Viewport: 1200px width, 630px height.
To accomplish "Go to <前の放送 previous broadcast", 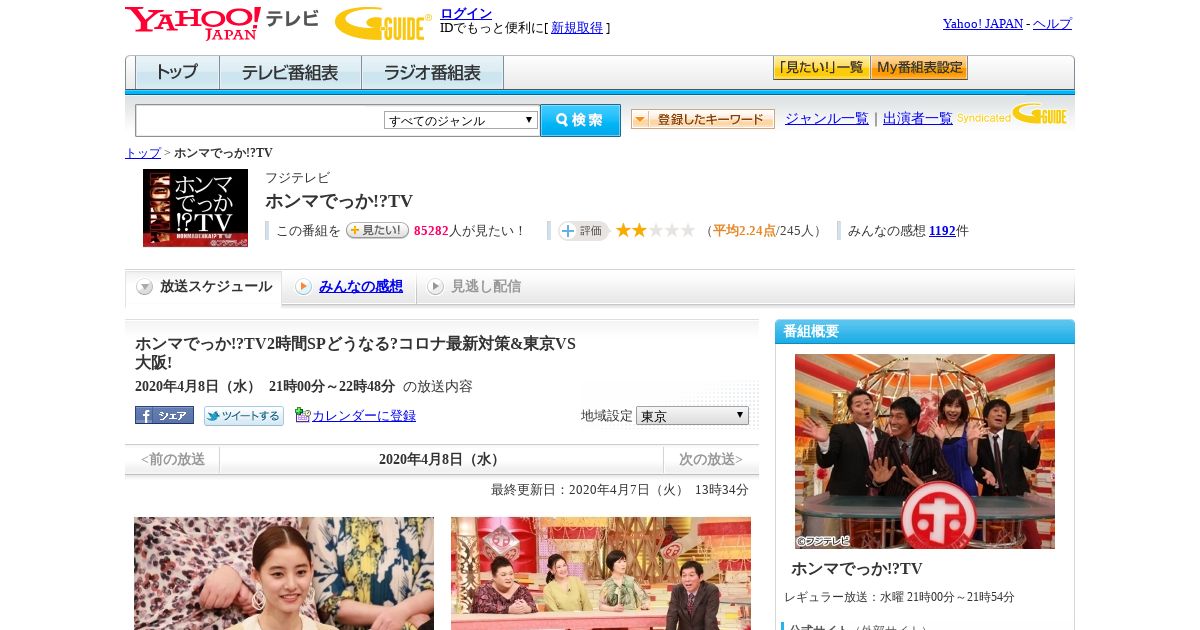I will click(173, 460).
